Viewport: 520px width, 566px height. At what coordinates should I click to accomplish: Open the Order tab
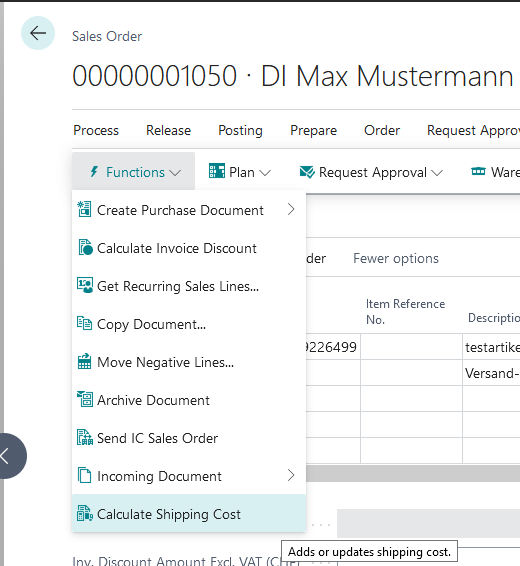point(382,130)
